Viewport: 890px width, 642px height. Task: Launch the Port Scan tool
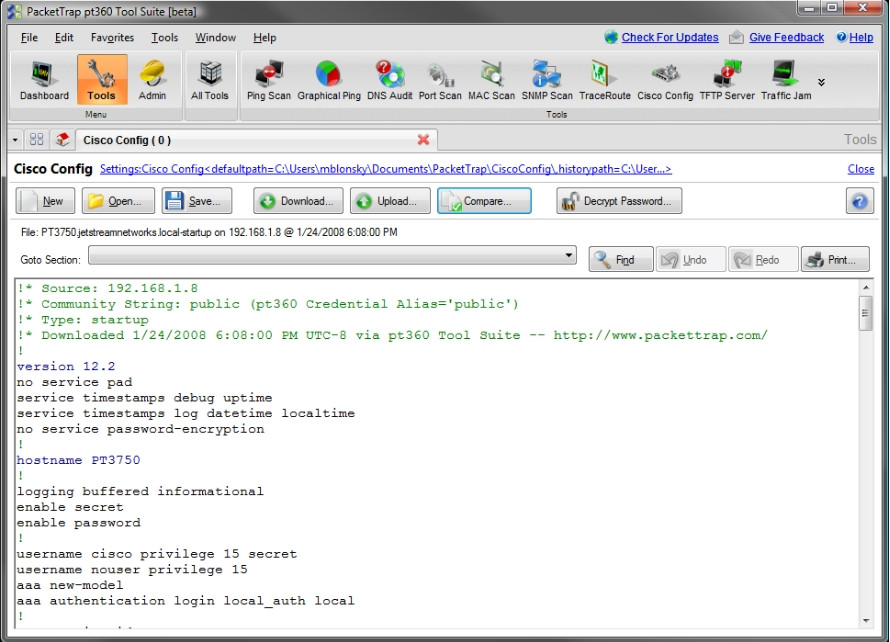(x=440, y=80)
